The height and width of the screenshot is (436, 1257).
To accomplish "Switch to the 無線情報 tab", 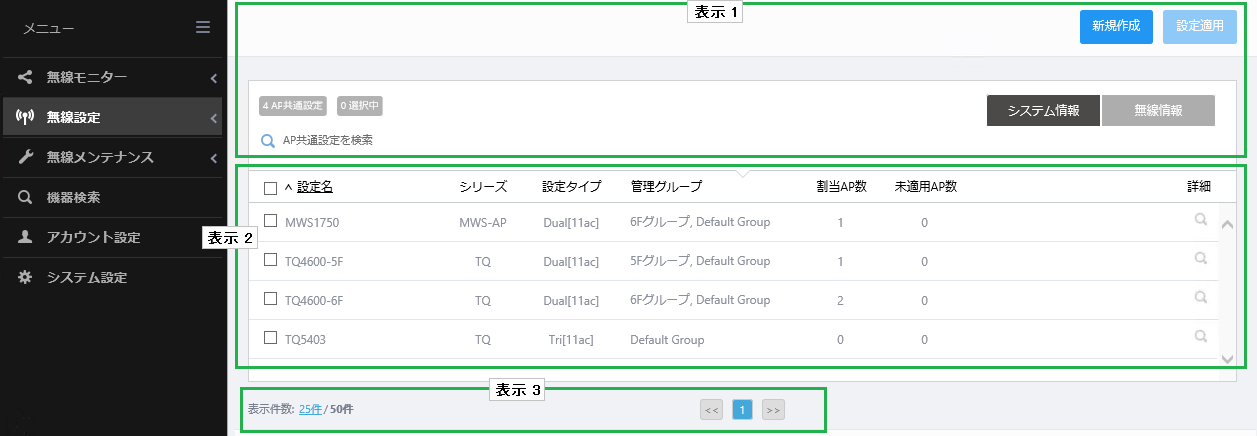I will pyautogui.click(x=1158, y=111).
